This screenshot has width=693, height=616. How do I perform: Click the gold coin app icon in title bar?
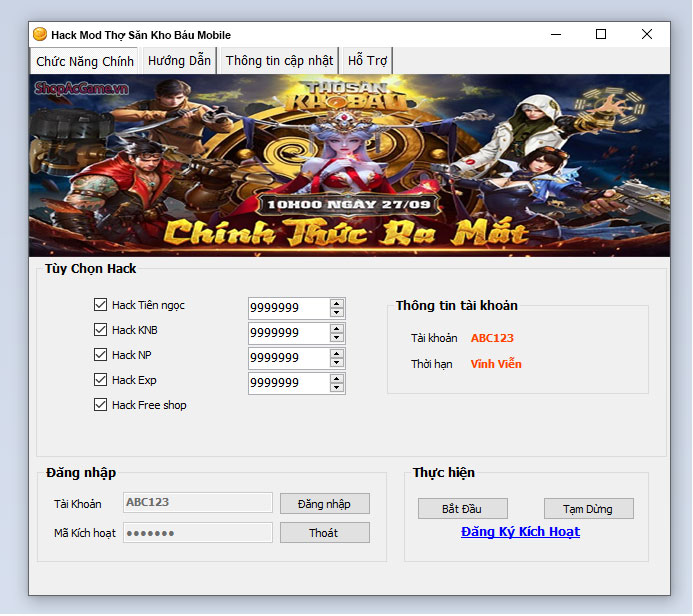coord(40,34)
